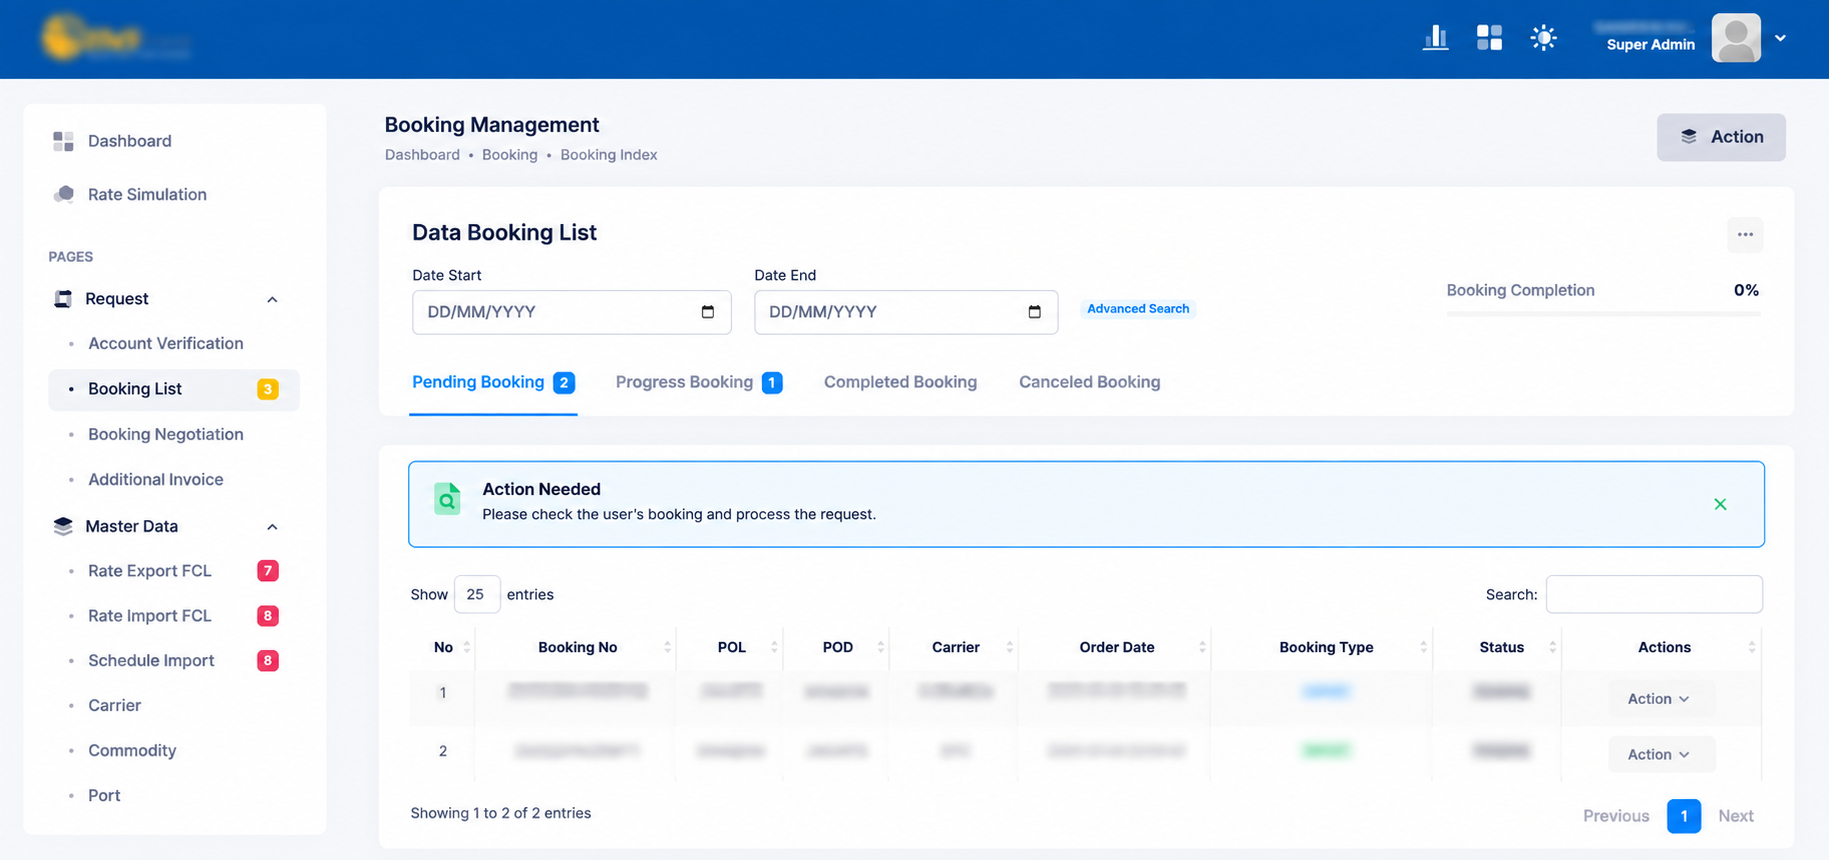Click the top-right Action button
The image size is (1829, 860).
(x=1721, y=137)
